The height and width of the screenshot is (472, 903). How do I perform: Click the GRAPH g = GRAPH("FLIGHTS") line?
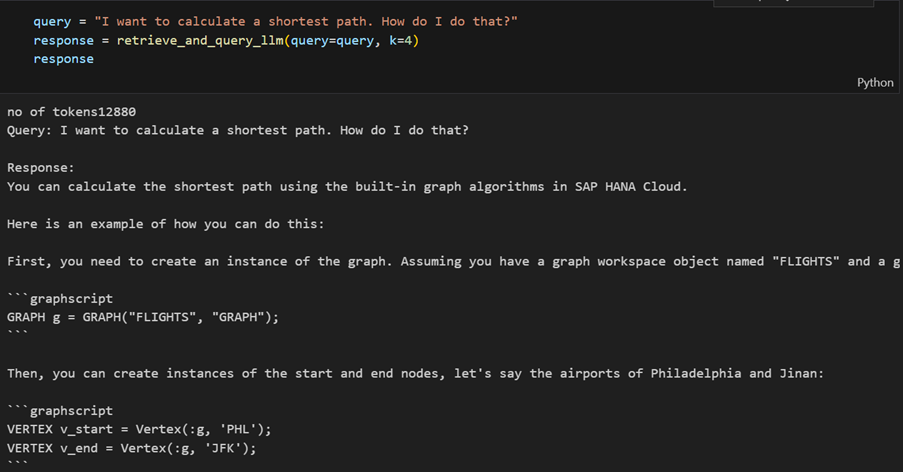(143, 317)
